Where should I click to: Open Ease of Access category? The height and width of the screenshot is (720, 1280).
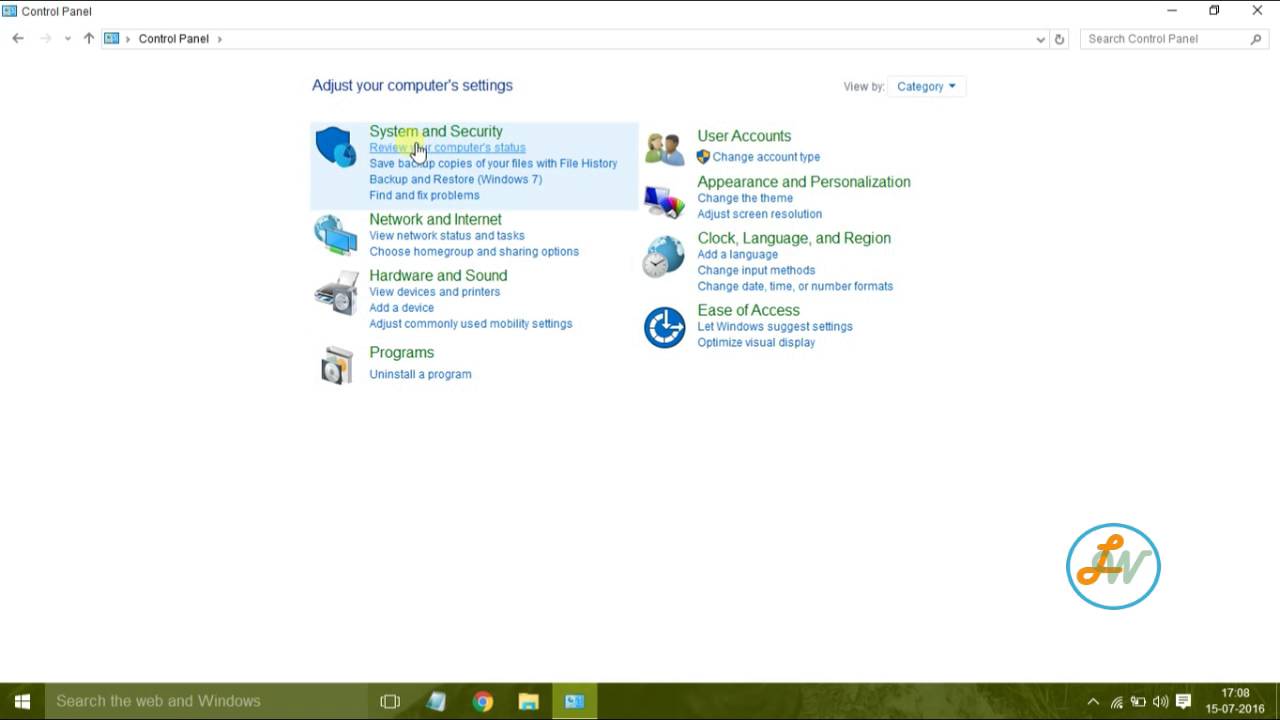pyautogui.click(x=748, y=310)
